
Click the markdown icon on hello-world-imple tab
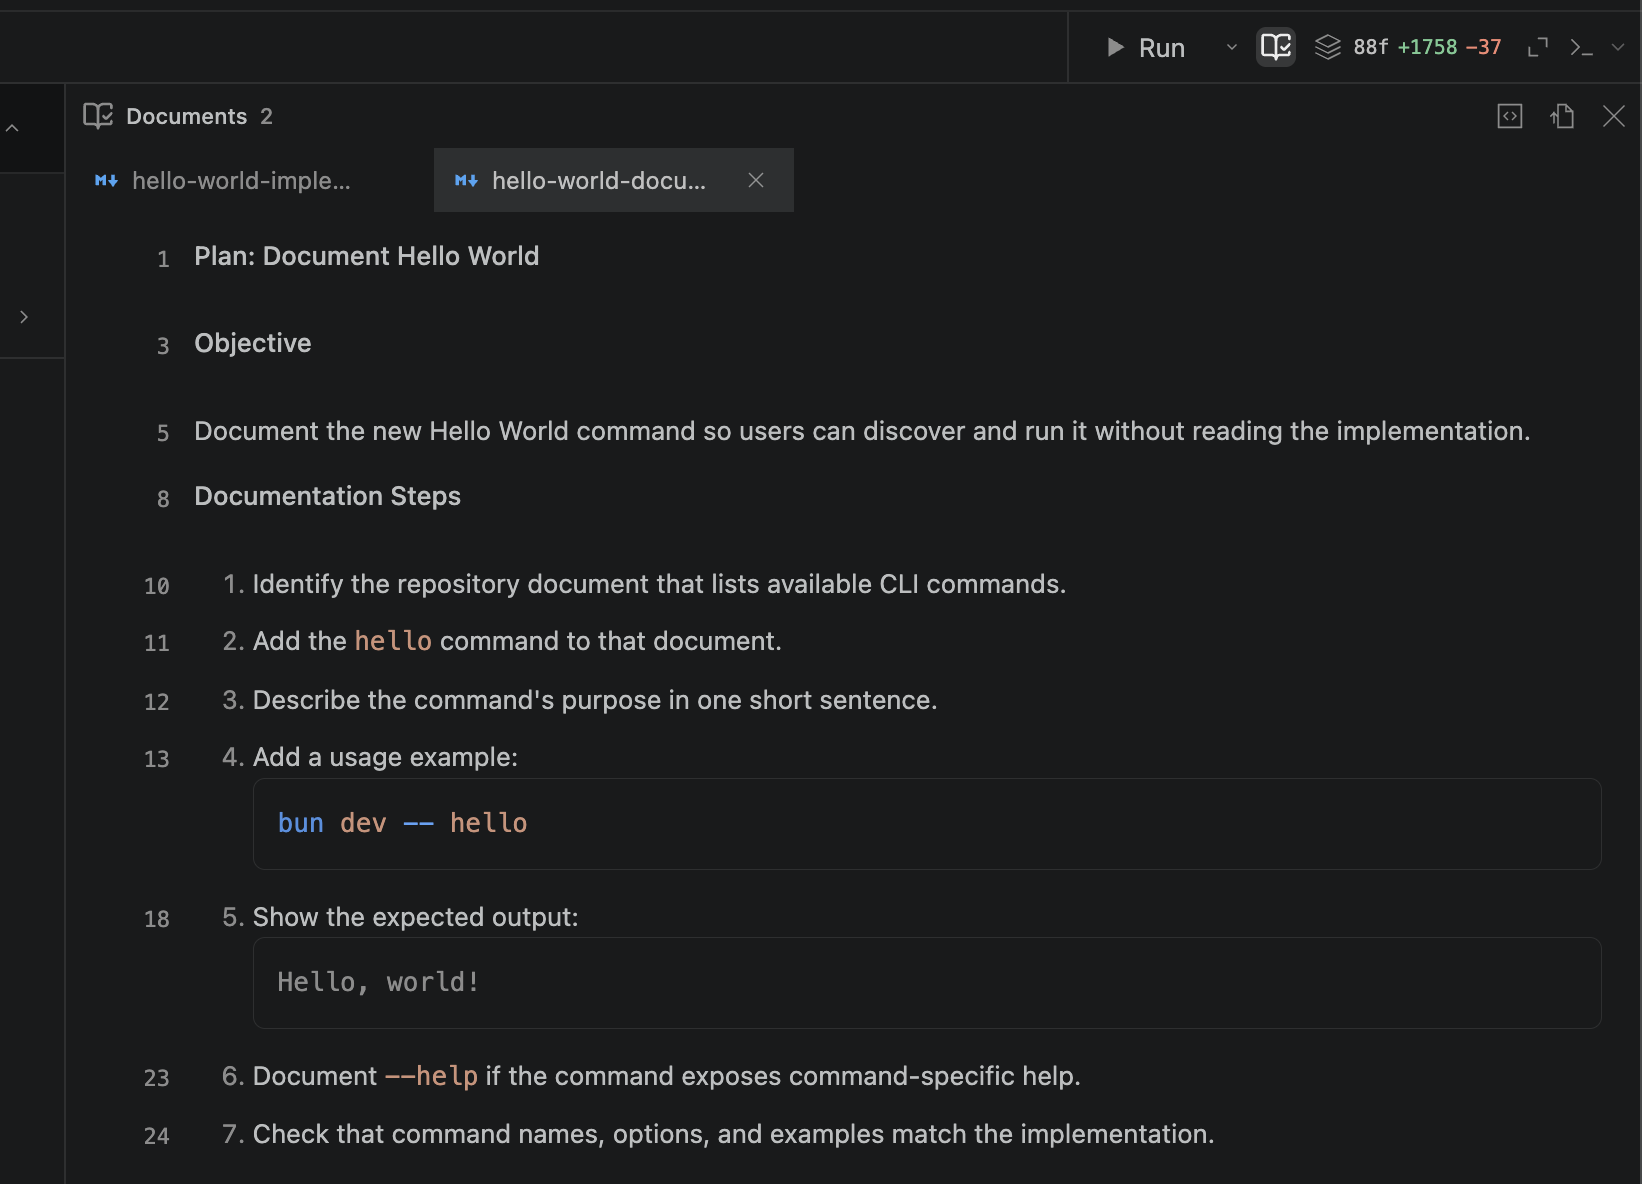106,180
